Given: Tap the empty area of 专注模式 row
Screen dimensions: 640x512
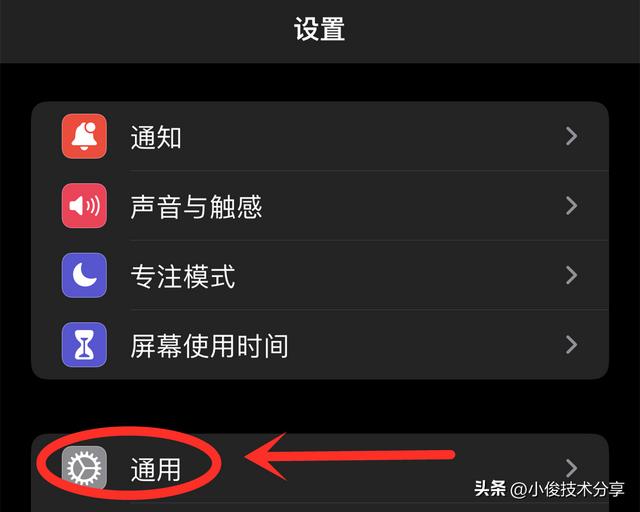Looking at the screenshot, I should point(400,275).
